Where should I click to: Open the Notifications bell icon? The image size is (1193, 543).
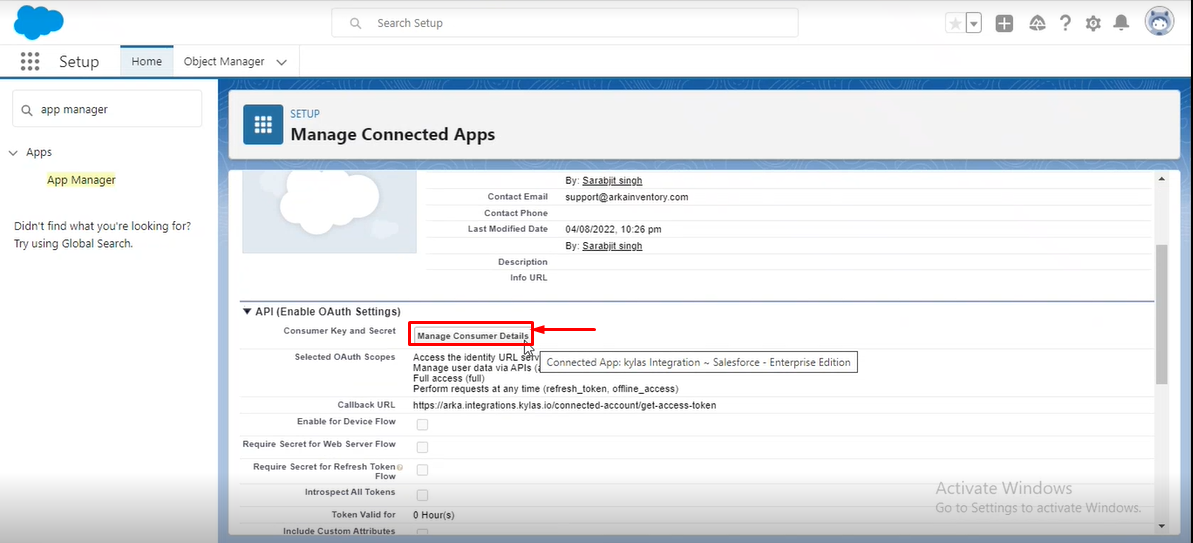pyautogui.click(x=1121, y=24)
